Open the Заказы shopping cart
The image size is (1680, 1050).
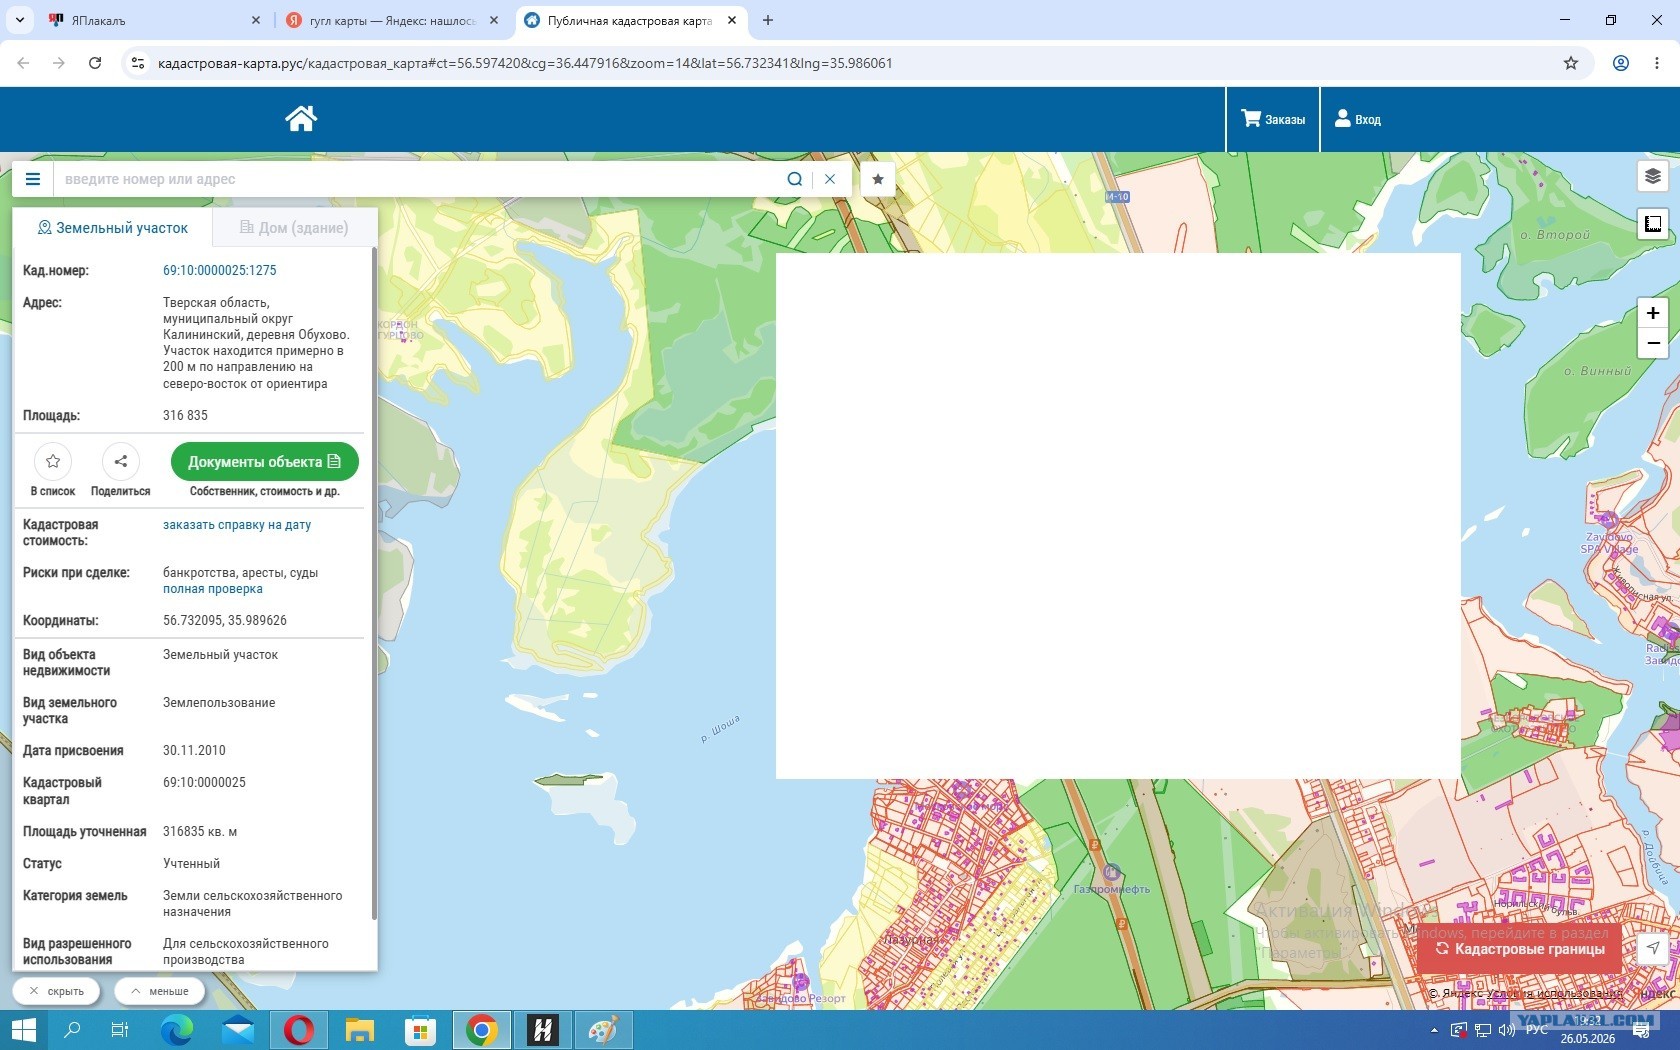[1273, 119]
